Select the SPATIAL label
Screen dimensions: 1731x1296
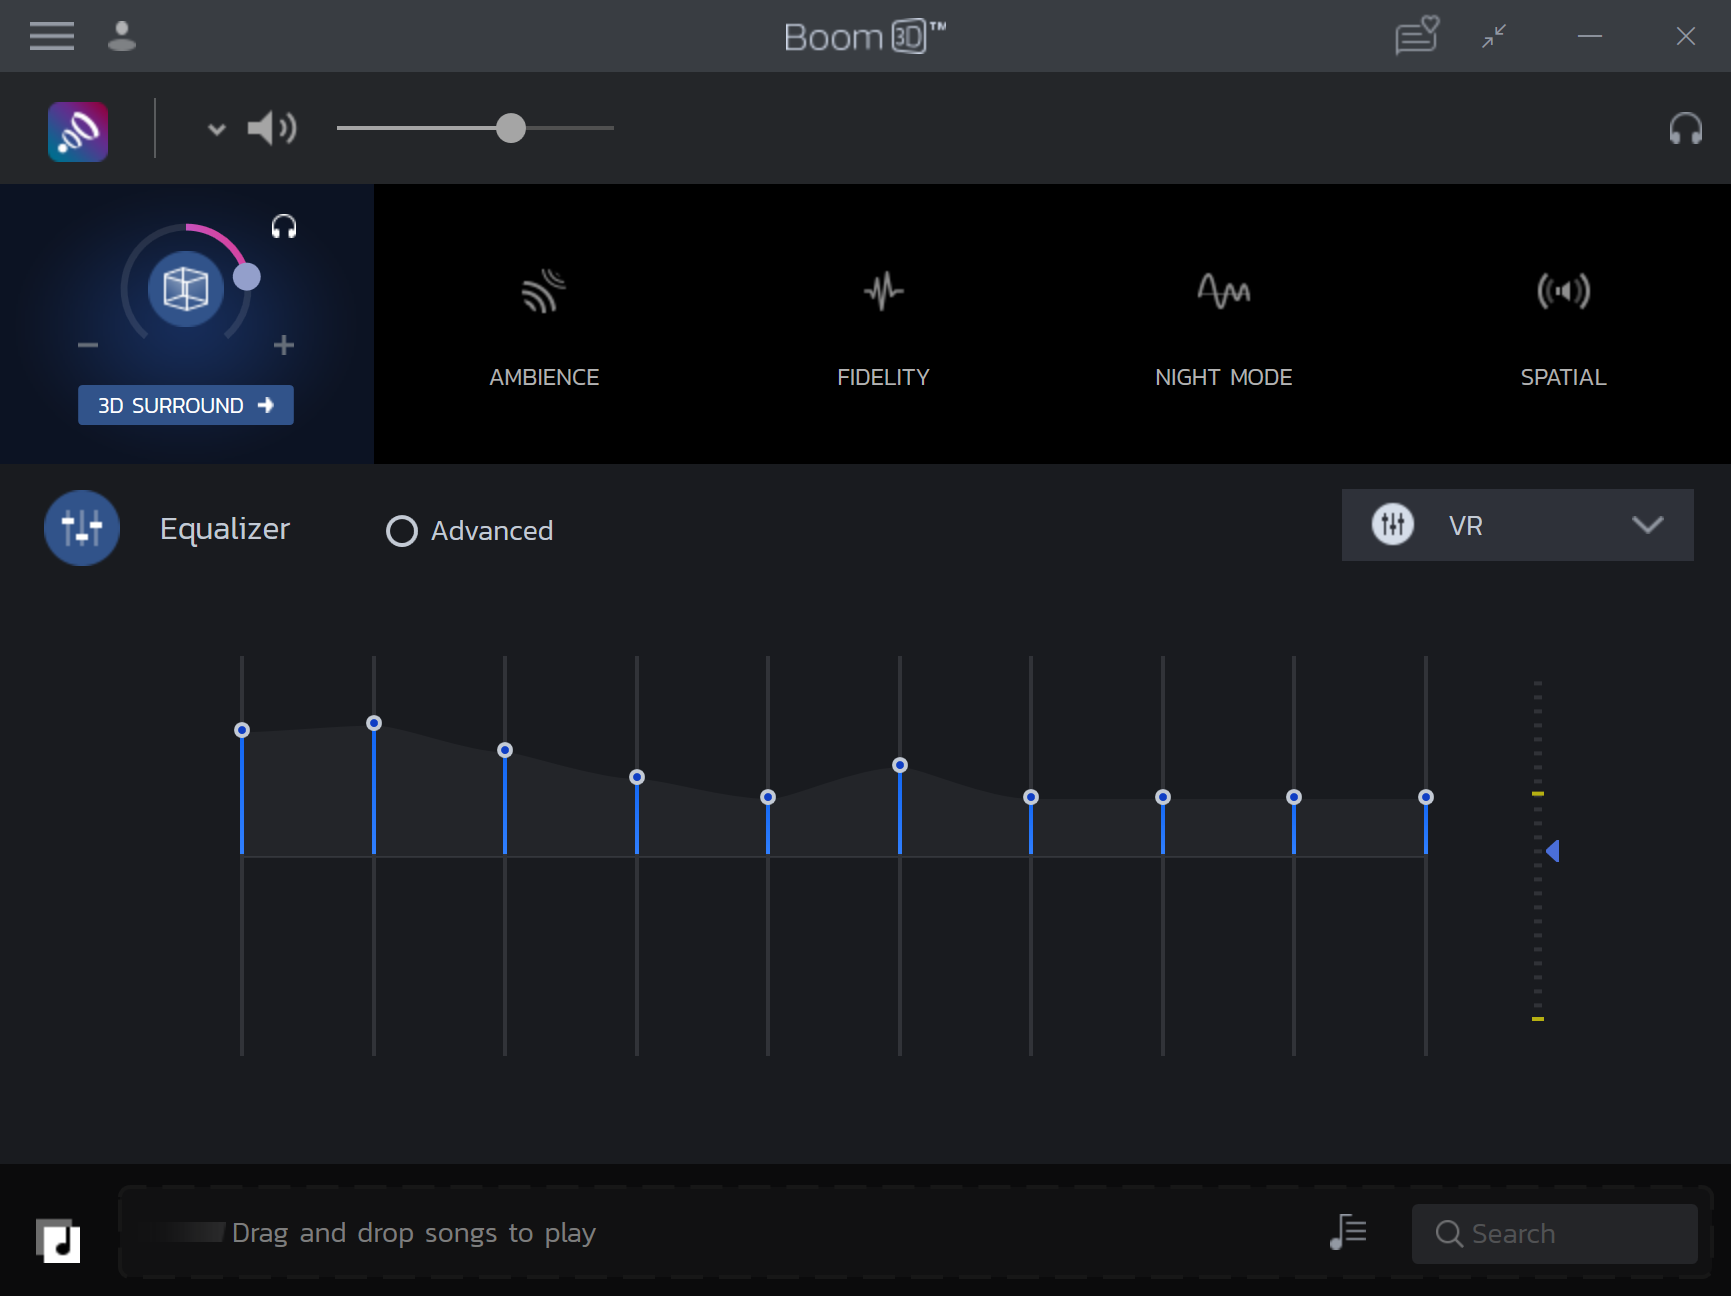pyautogui.click(x=1563, y=377)
